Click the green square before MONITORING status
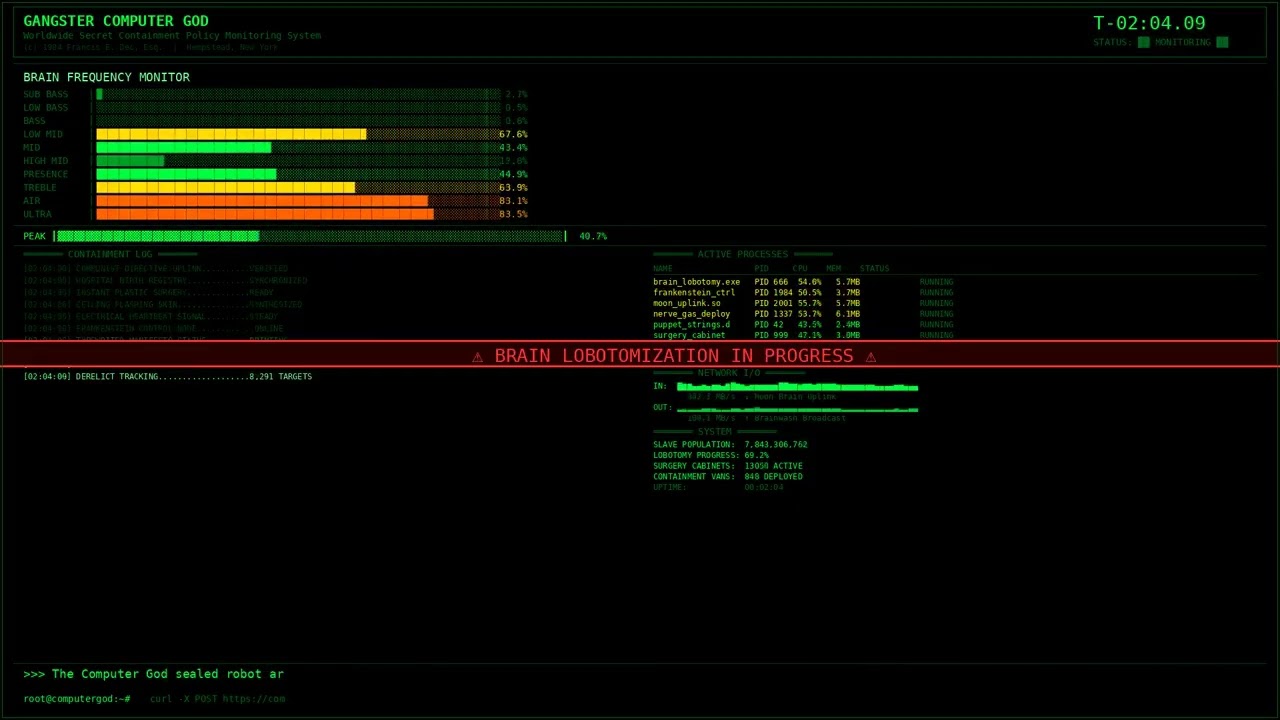1280x720 pixels. pyautogui.click(x=1144, y=42)
